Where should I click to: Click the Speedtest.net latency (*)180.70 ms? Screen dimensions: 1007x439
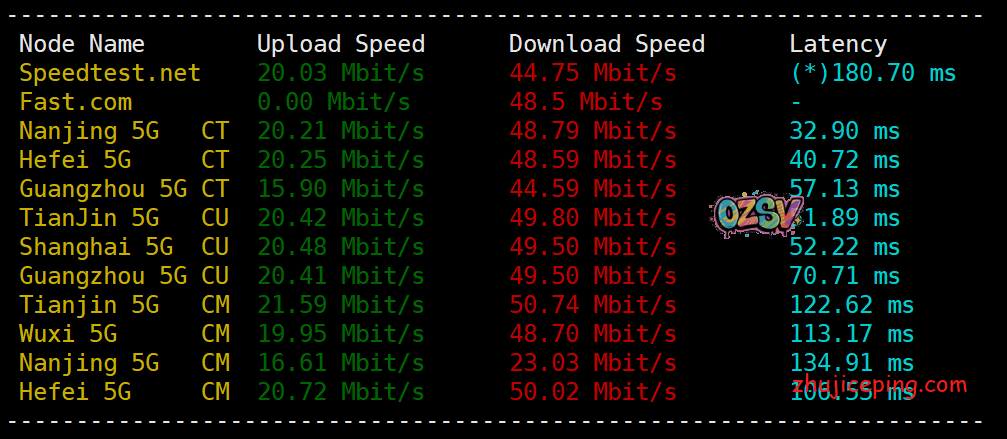873,73
